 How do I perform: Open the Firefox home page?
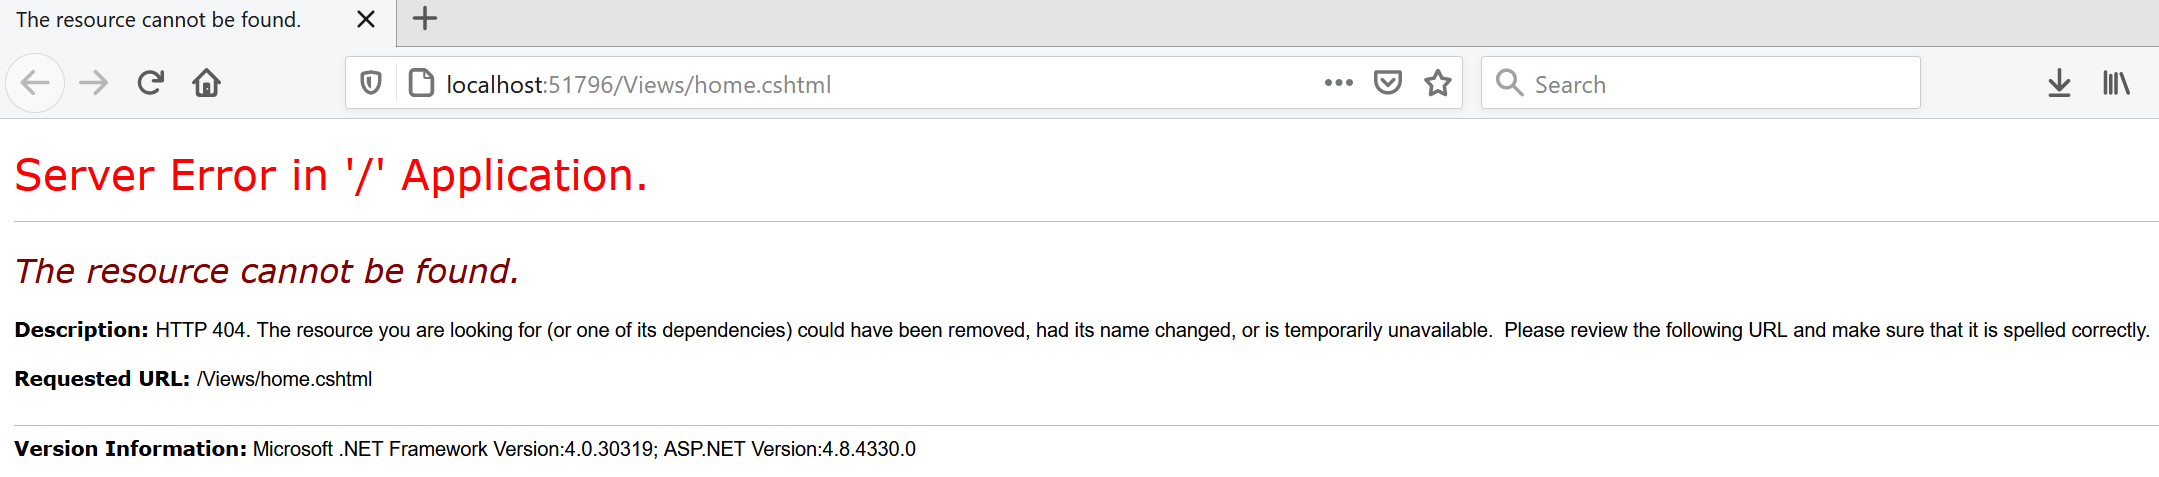point(207,83)
